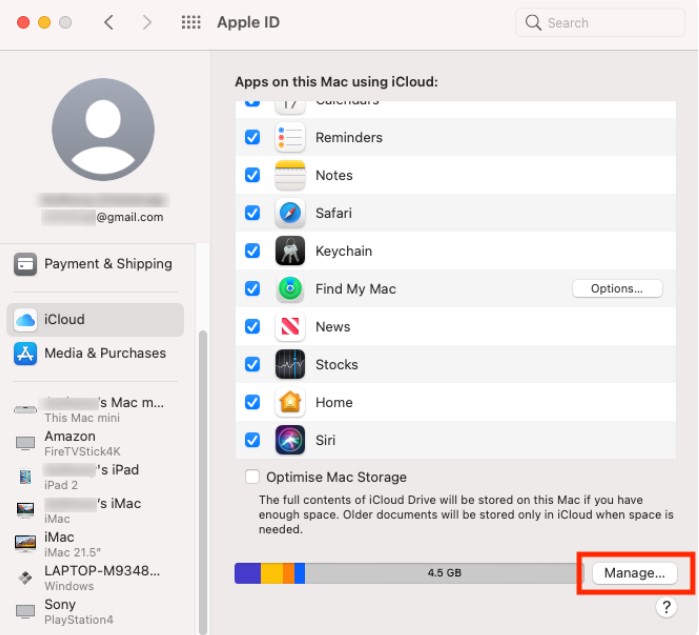
Task: Click the Find My Mac radar icon
Action: (x=290, y=289)
